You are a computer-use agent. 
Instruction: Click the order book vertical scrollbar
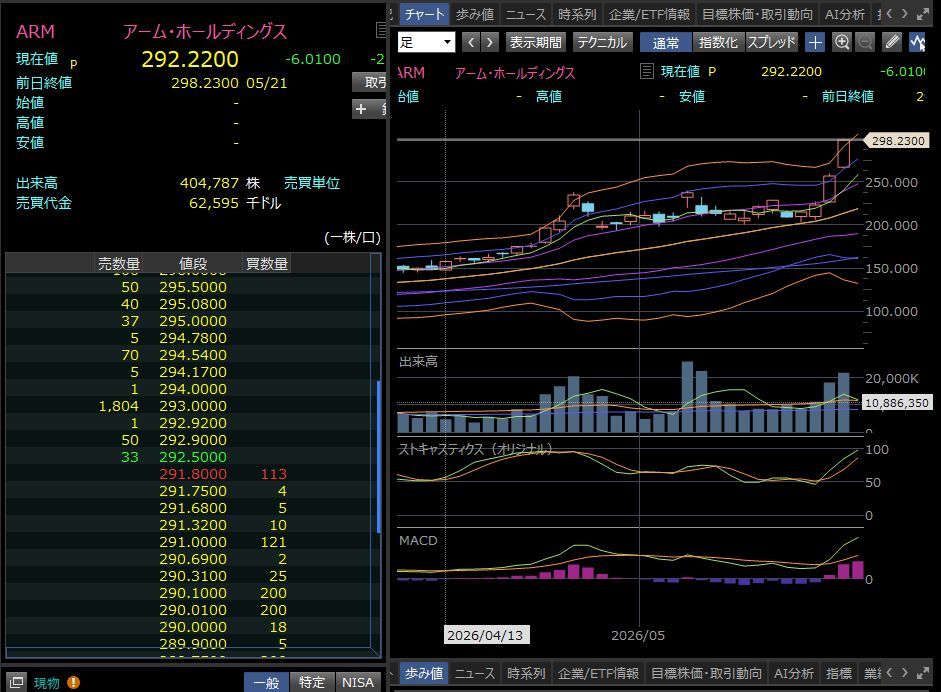pyautogui.click(x=379, y=456)
